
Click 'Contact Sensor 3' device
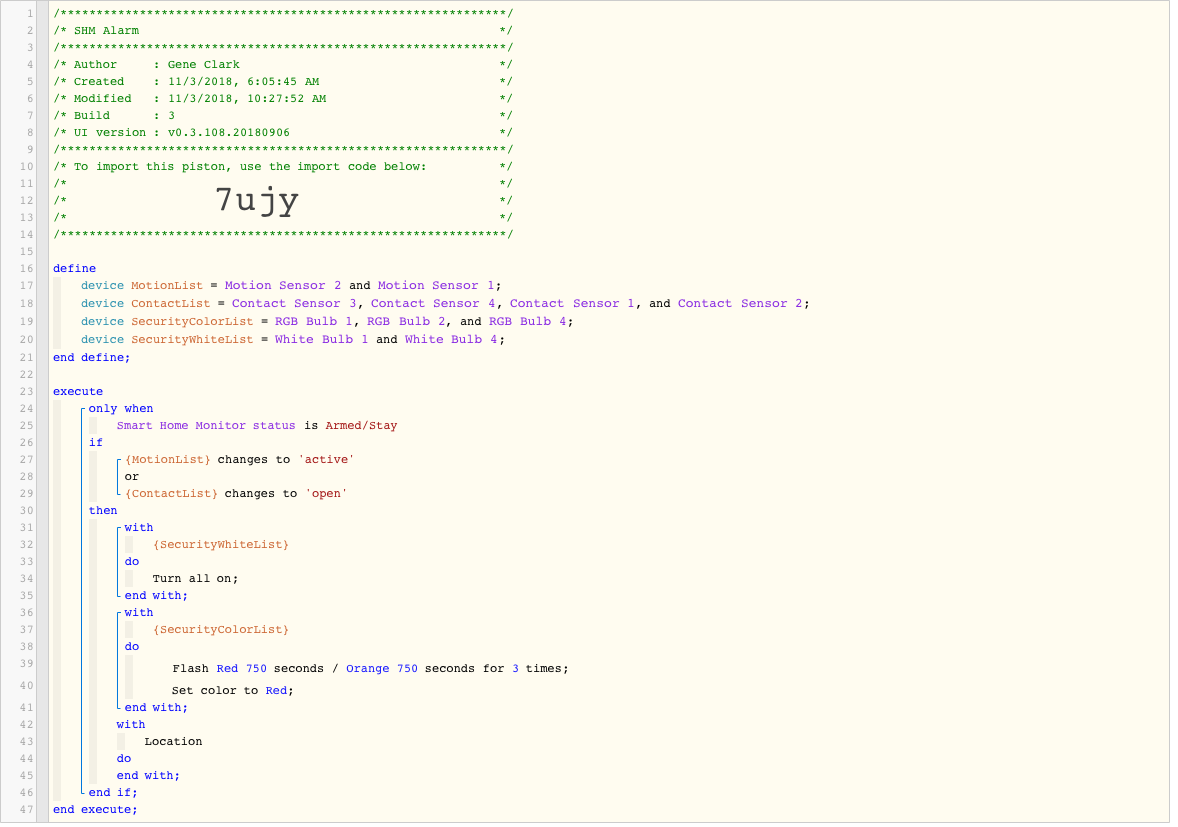point(294,304)
